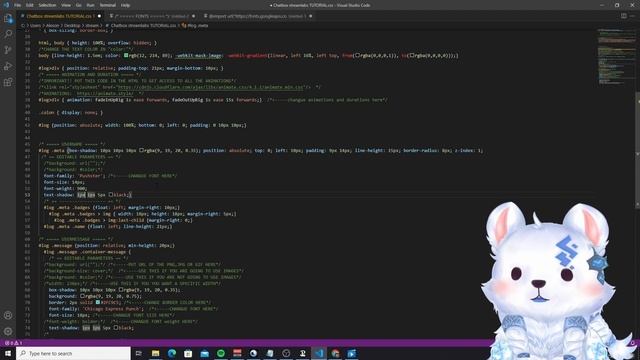Open the Accounts menu icon

(8, 316)
